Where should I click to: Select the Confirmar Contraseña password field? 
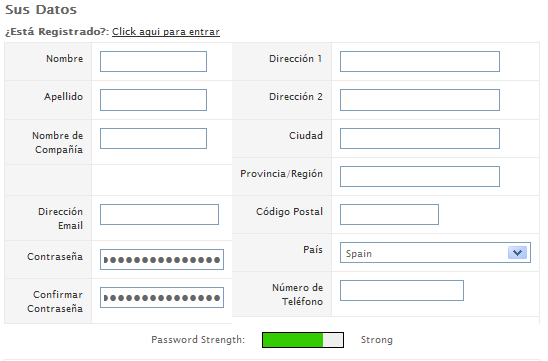[162, 297]
